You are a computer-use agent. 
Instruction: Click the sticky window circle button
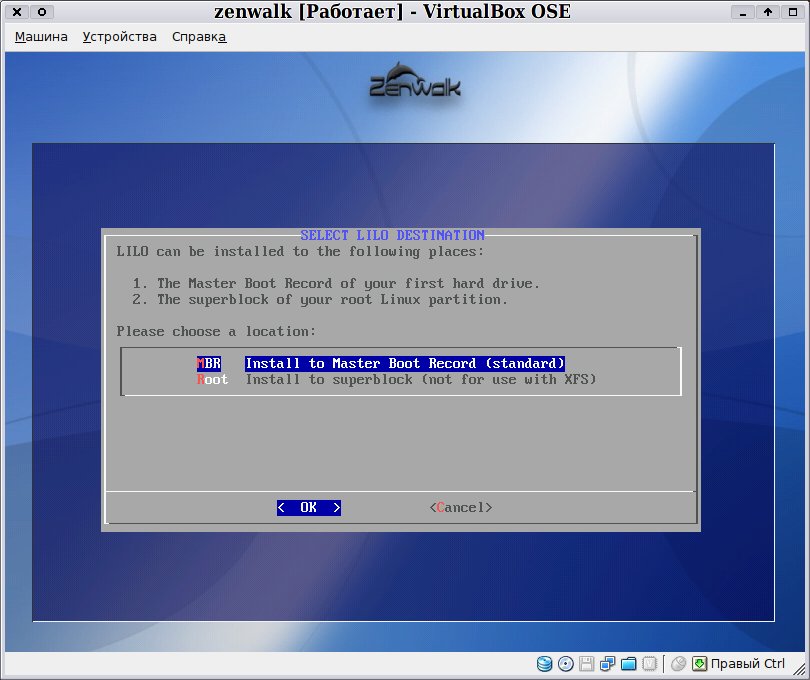[42, 11]
